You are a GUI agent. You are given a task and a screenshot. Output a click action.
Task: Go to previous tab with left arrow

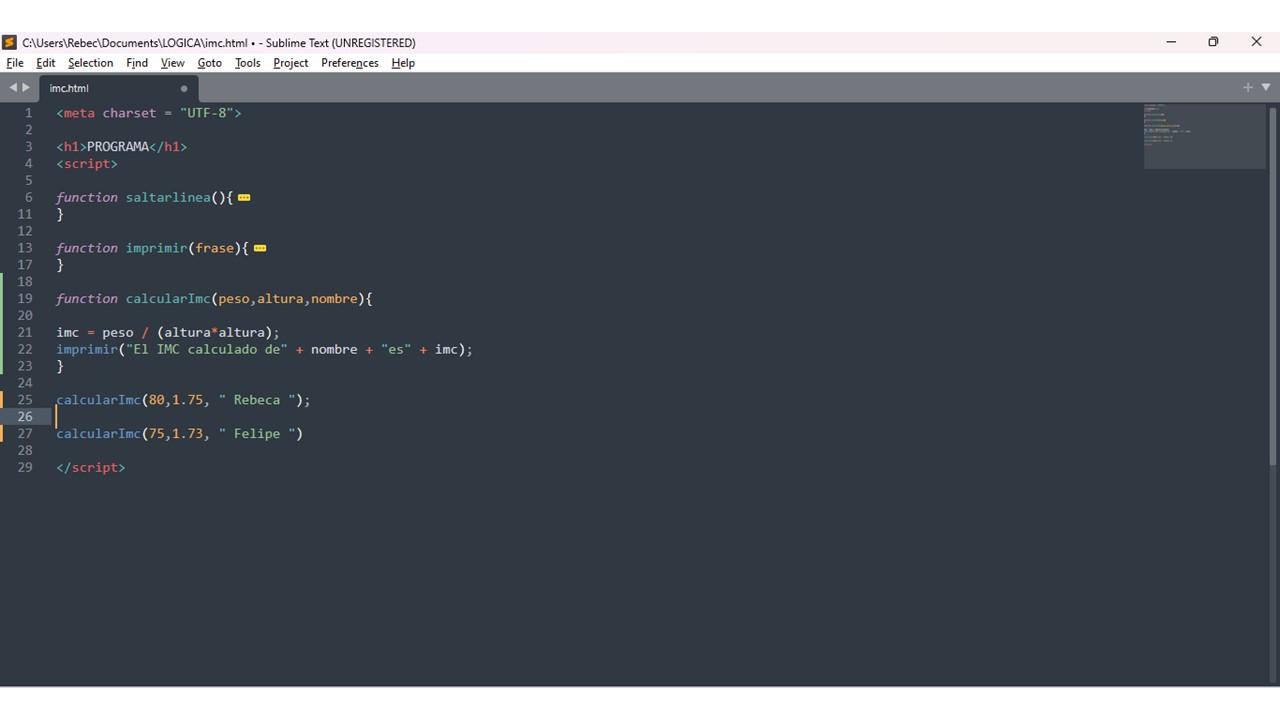[13, 88]
